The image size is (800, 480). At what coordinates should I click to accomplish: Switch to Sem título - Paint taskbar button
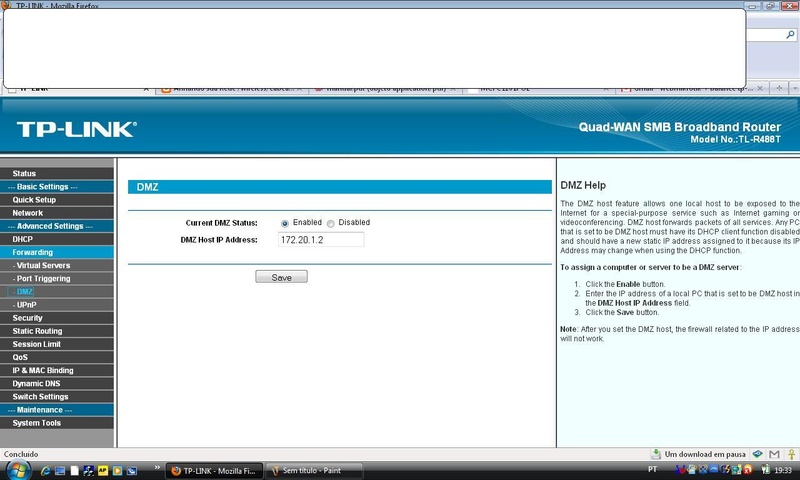tap(314, 471)
